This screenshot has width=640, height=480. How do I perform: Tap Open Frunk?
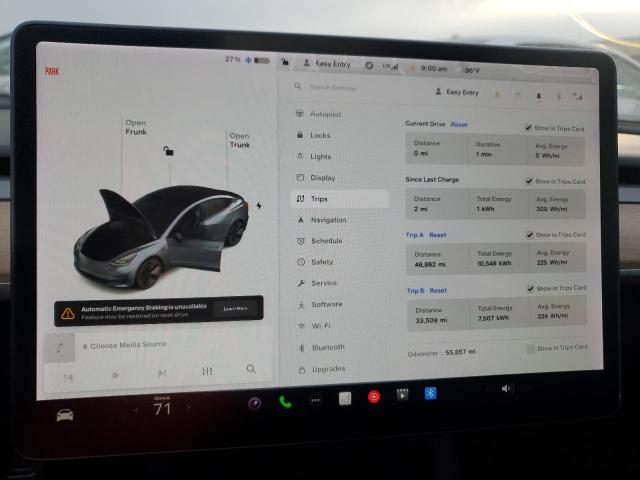click(136, 127)
